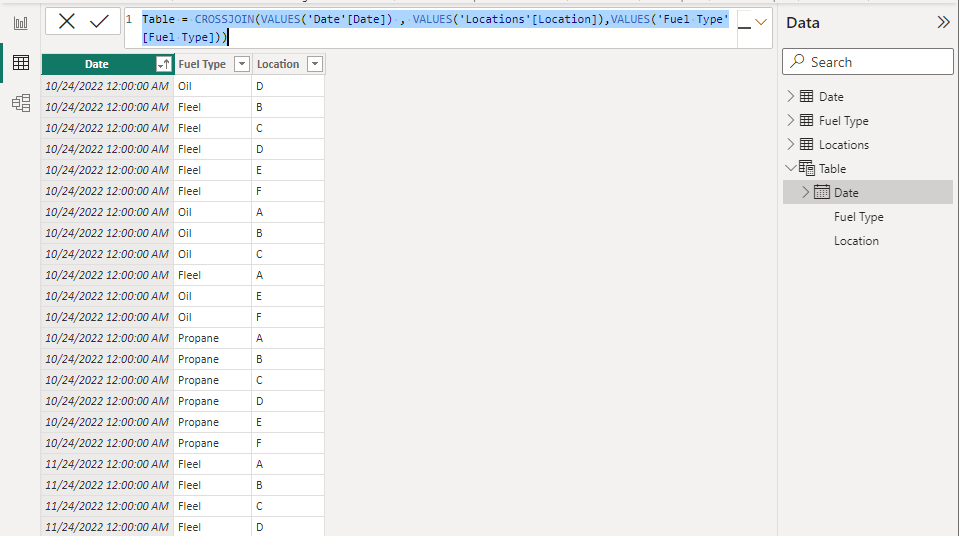
Task: Select the first Propane cell
Action: point(212,338)
